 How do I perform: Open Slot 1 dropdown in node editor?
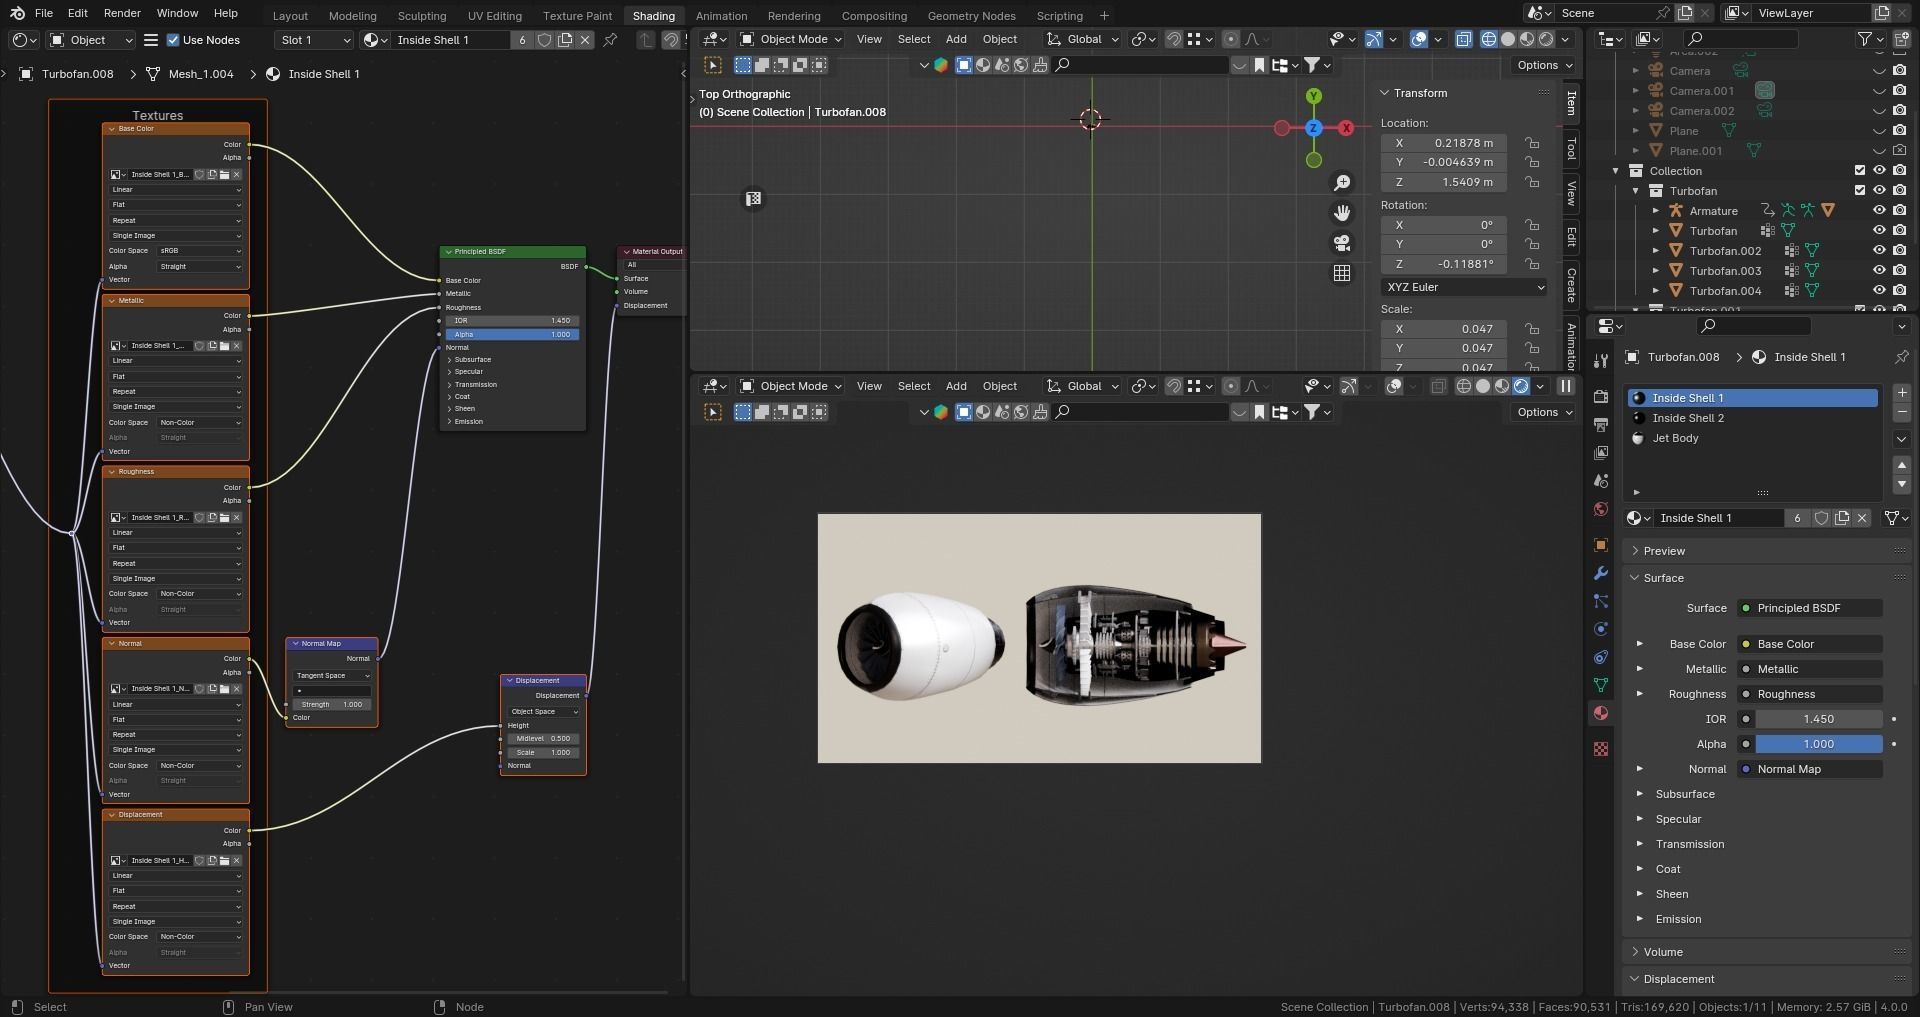(314, 40)
